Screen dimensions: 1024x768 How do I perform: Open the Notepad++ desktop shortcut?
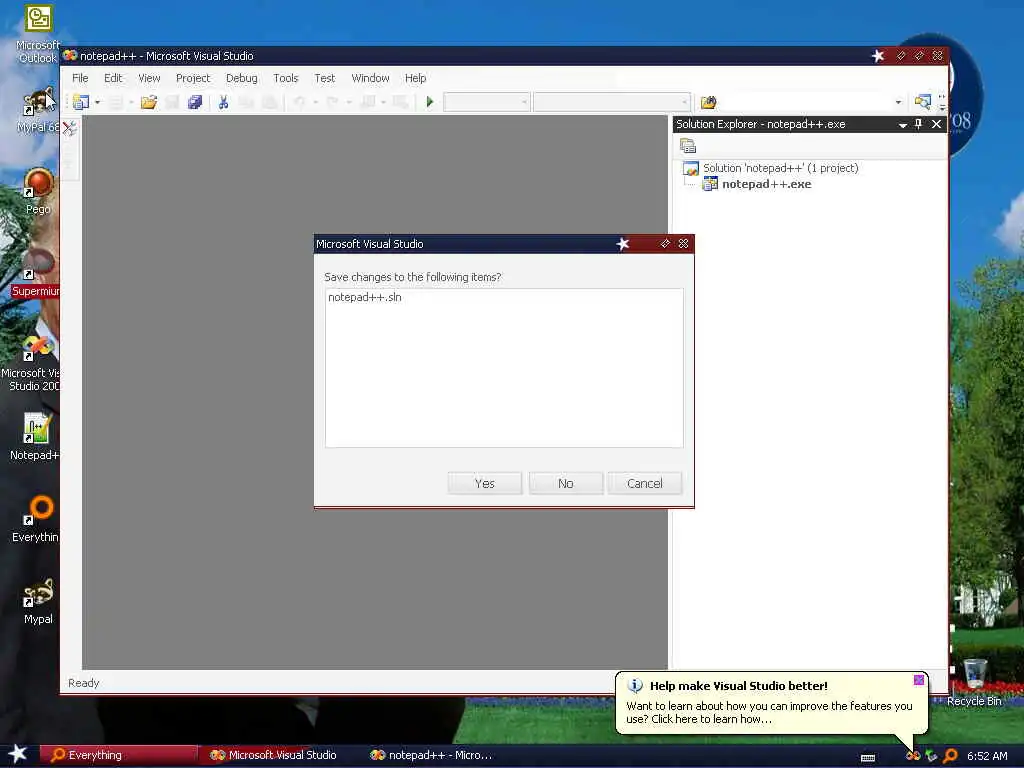point(35,436)
